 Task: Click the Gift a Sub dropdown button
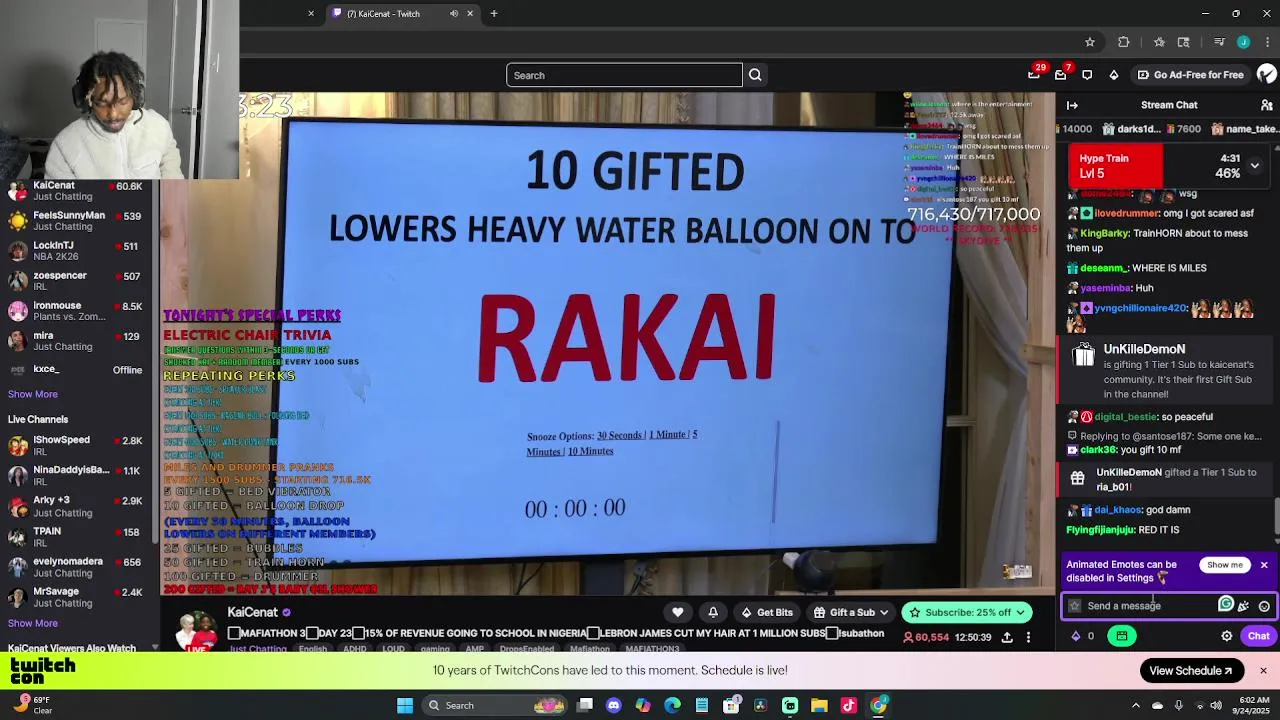pos(852,612)
